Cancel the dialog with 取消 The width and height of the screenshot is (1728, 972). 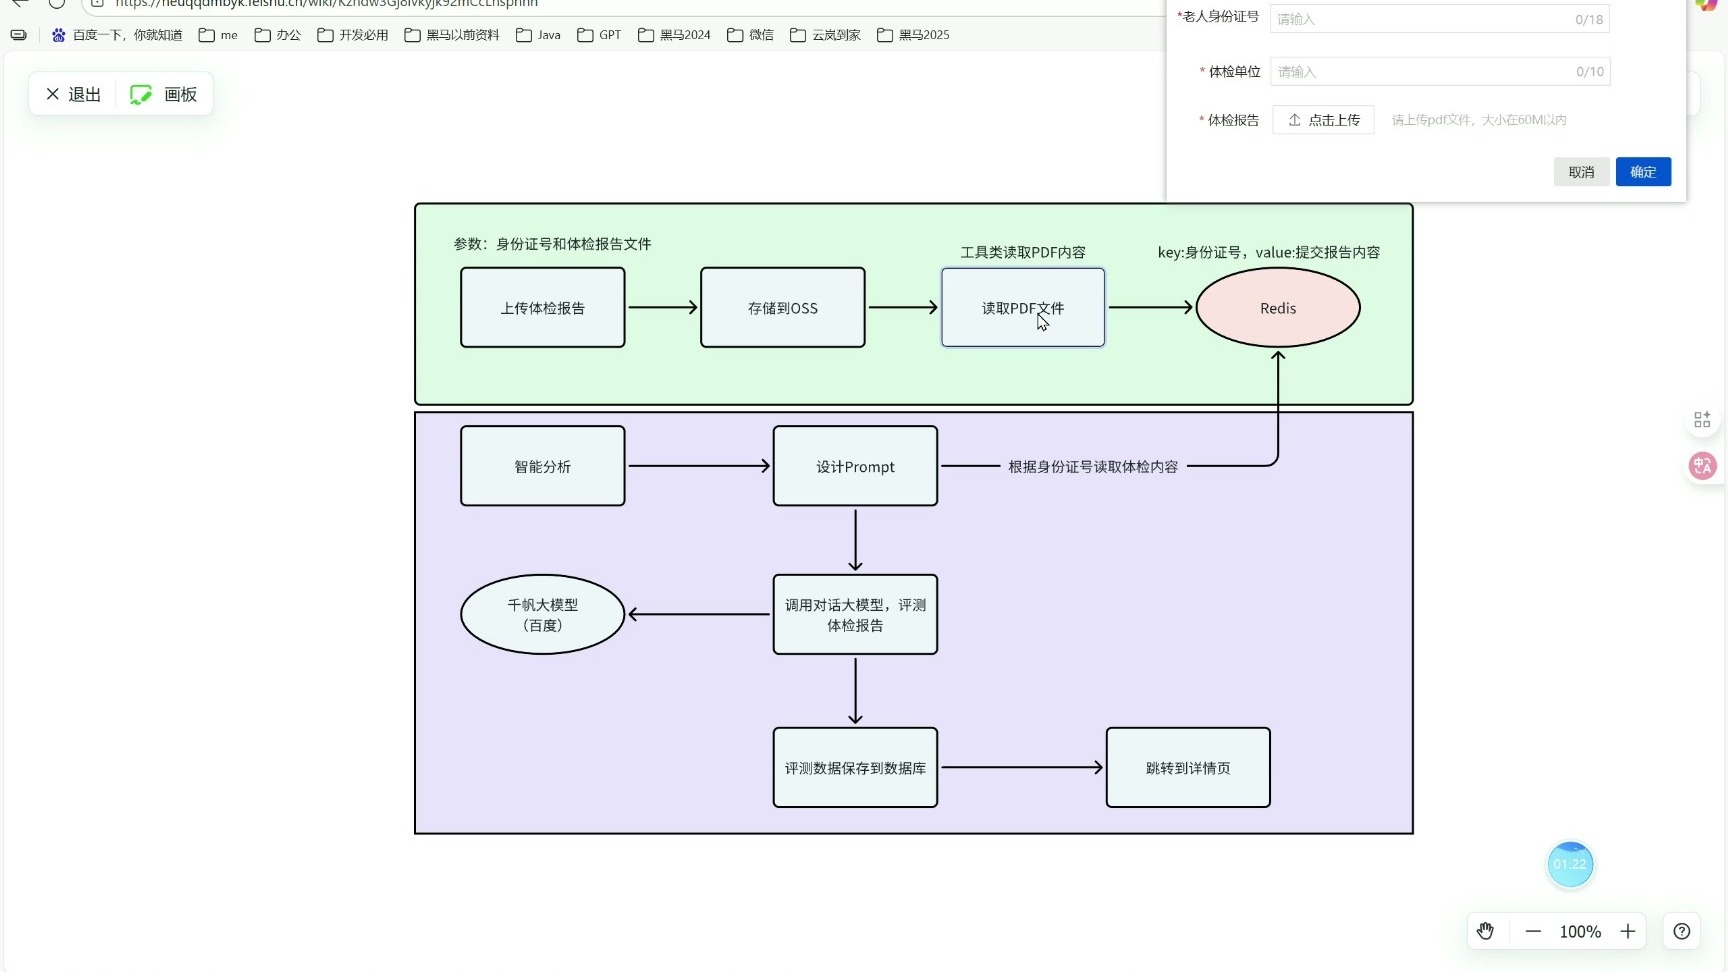click(1581, 172)
